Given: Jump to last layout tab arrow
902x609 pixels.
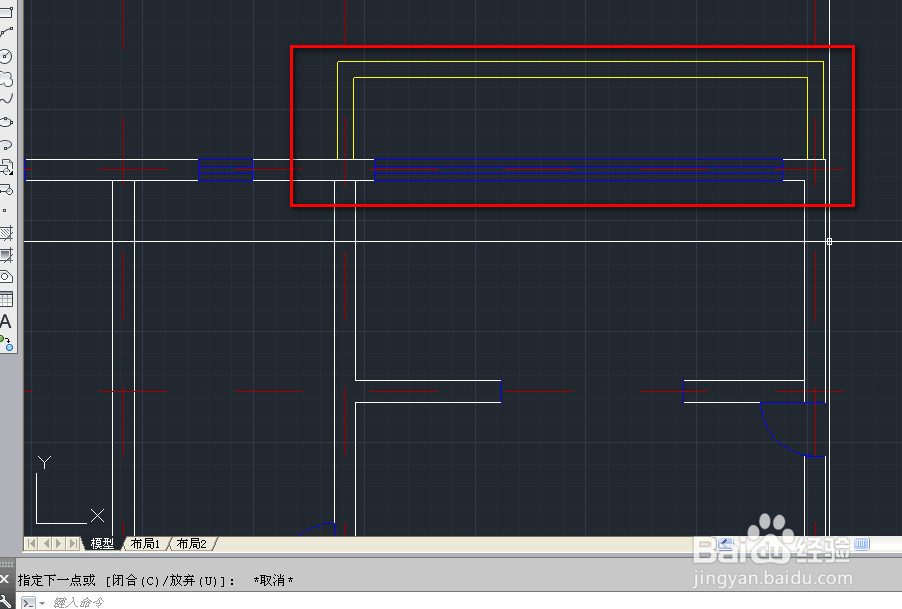Looking at the screenshot, I should point(72,543).
